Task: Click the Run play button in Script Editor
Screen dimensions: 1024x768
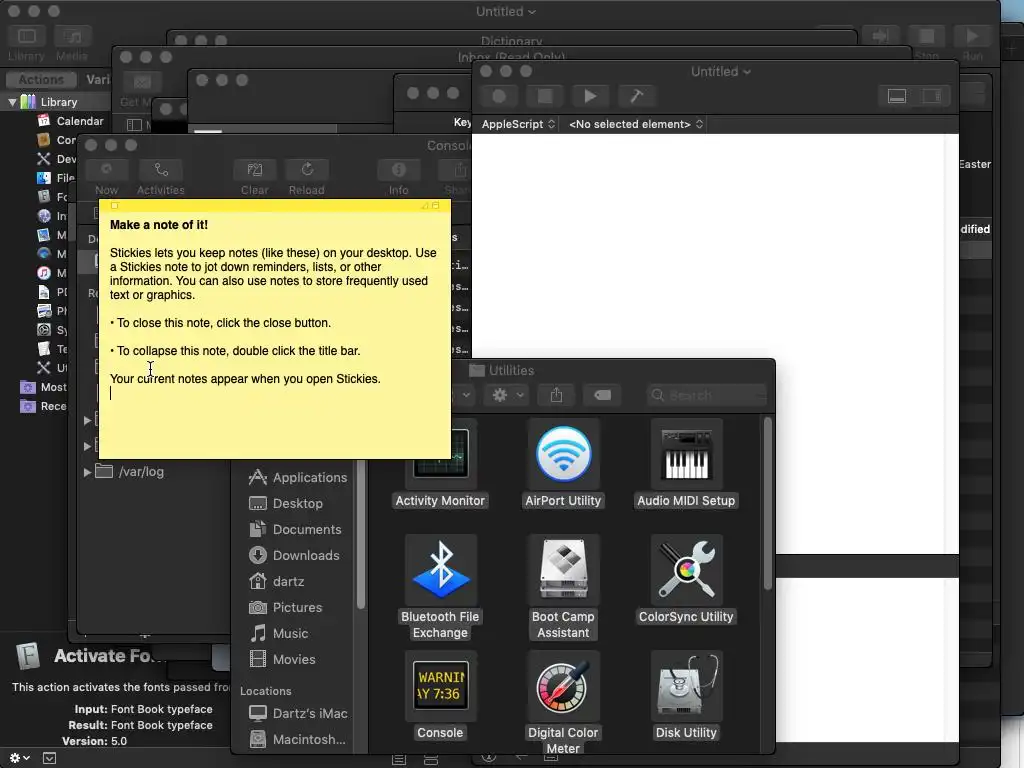Action: (x=590, y=96)
